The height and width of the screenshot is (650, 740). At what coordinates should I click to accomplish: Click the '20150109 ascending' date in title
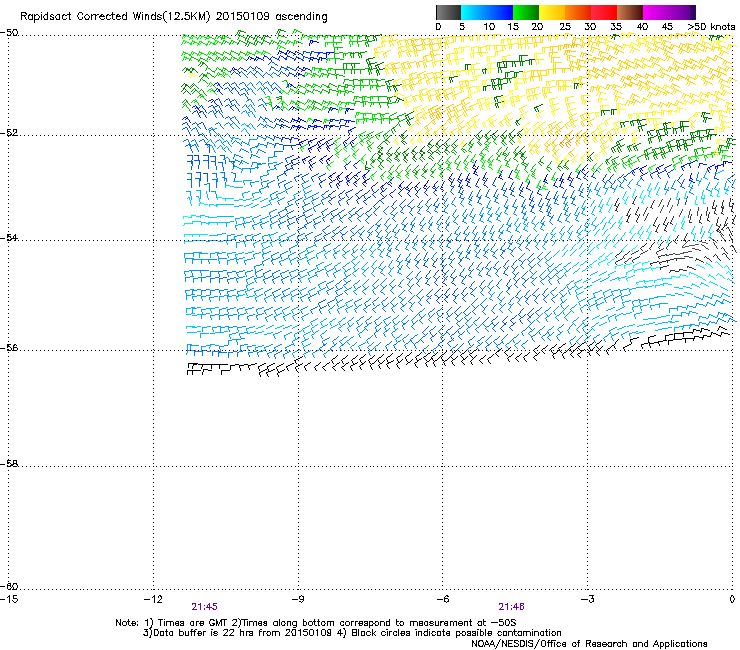click(271, 17)
